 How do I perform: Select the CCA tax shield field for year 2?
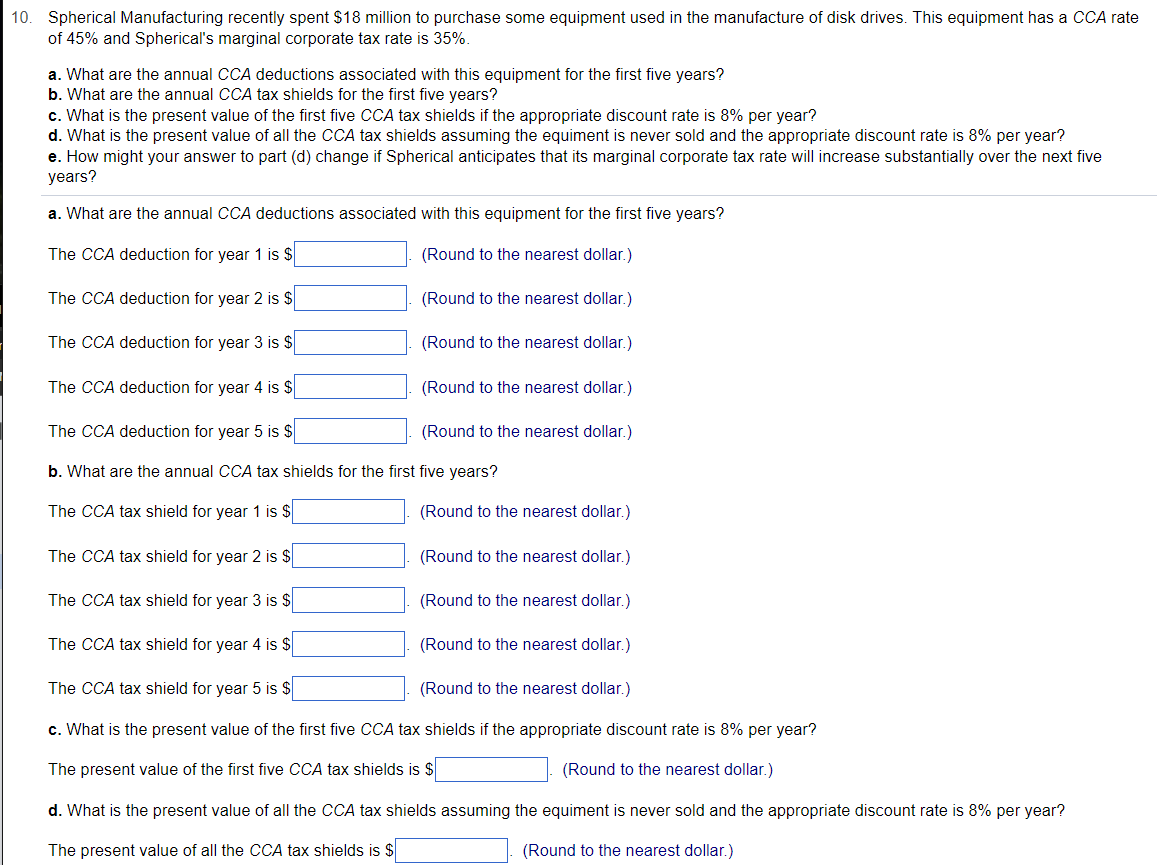(x=348, y=555)
